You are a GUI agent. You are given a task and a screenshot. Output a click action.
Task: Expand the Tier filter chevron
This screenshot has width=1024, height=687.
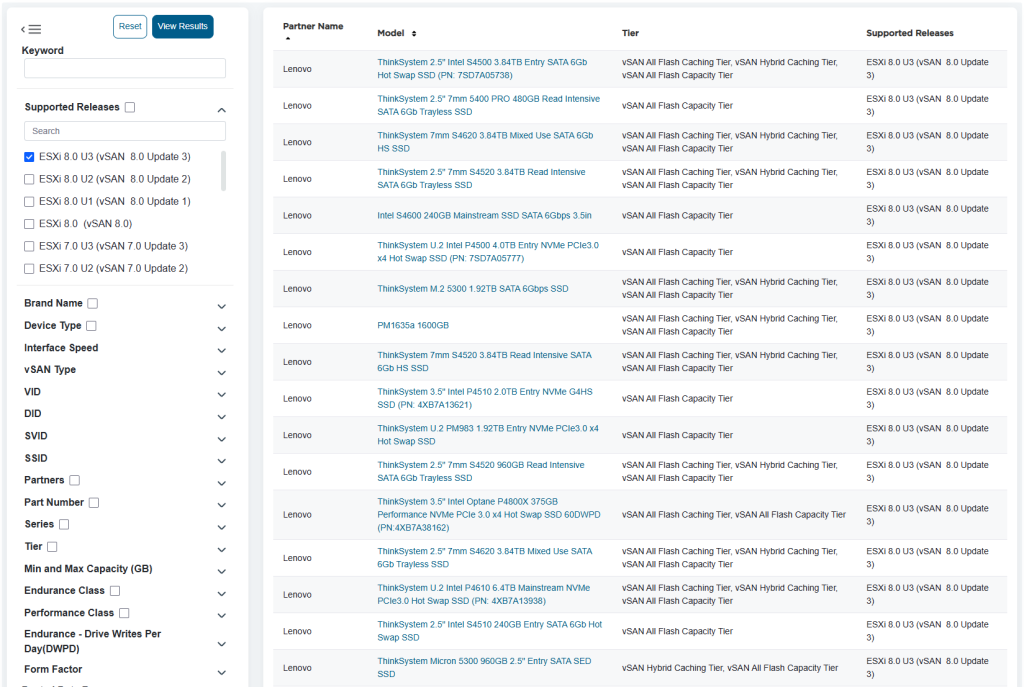pos(222,549)
